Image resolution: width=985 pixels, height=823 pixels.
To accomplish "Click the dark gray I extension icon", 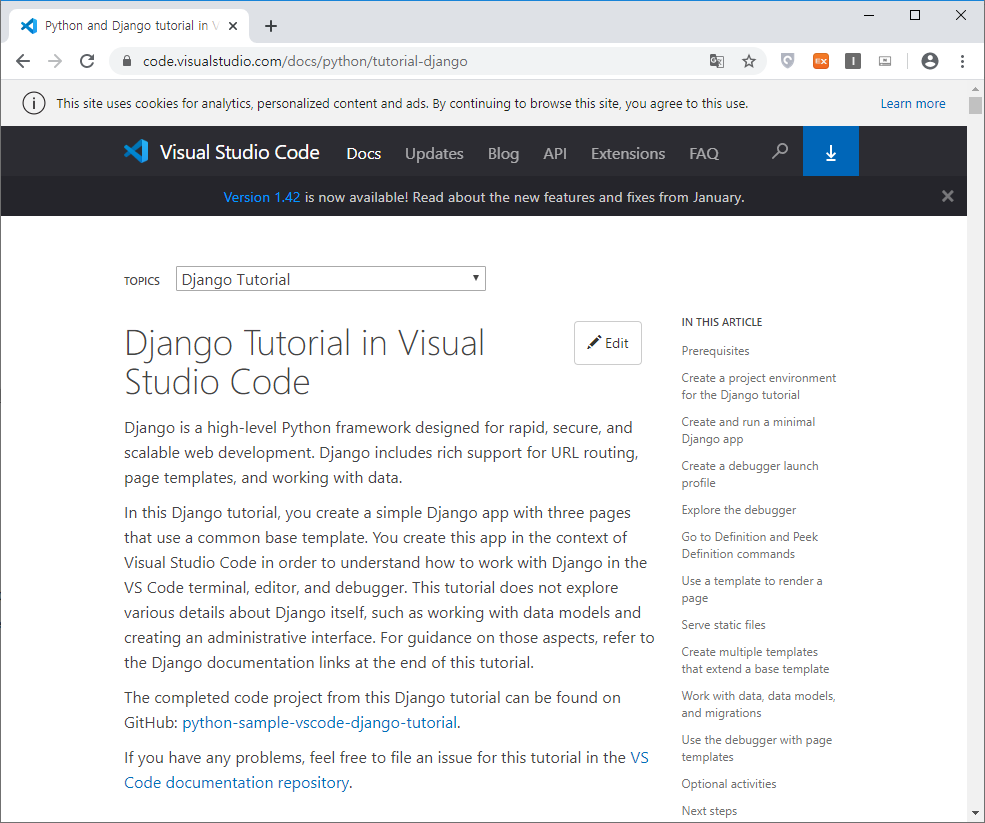I will (x=852, y=61).
